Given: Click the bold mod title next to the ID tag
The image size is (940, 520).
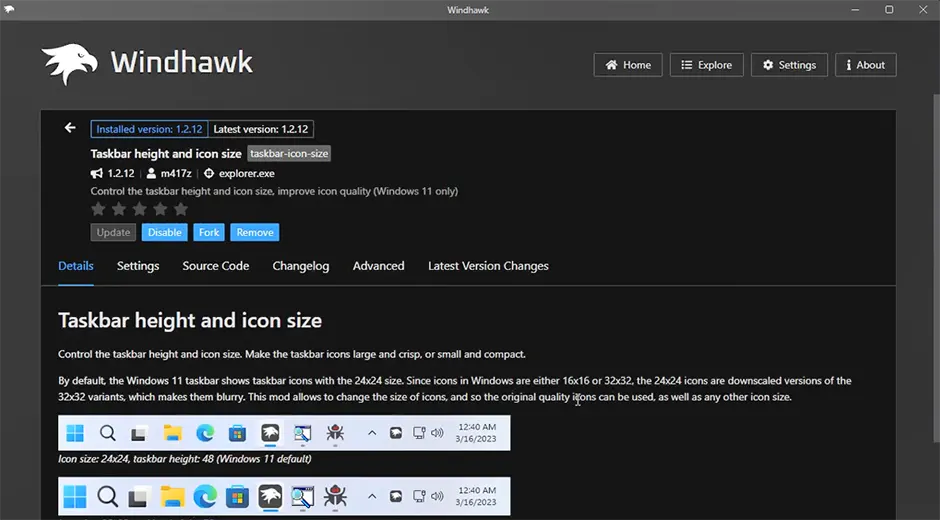Looking at the screenshot, I should 166,154.
